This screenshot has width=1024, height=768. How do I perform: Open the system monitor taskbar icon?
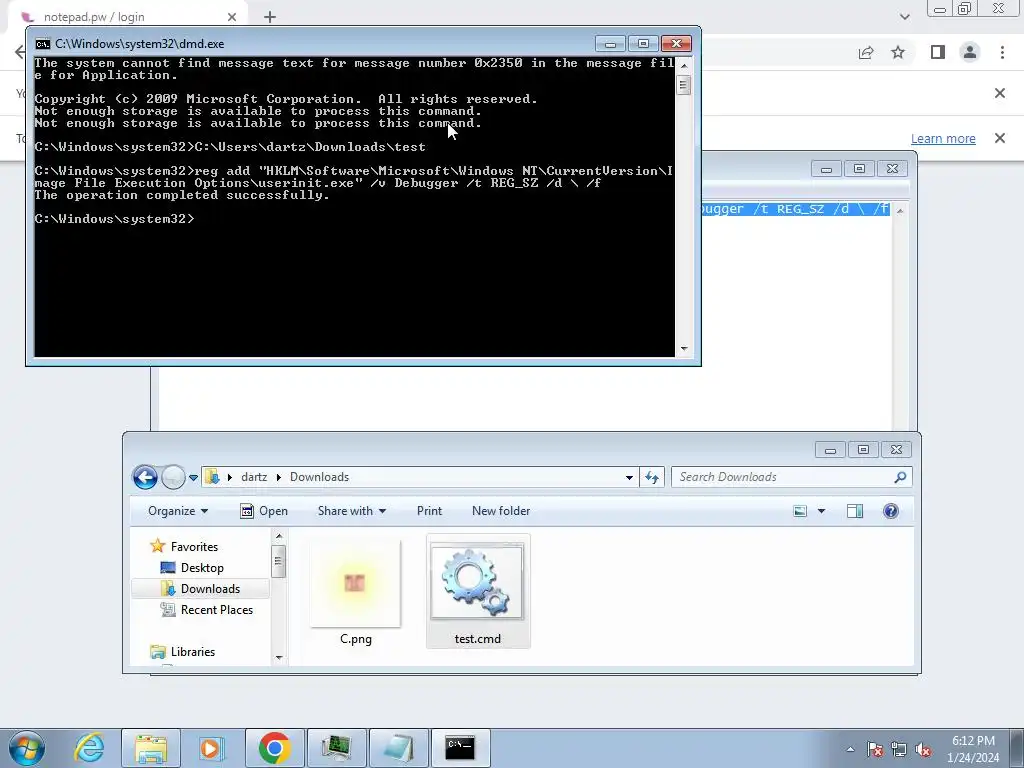[337, 748]
